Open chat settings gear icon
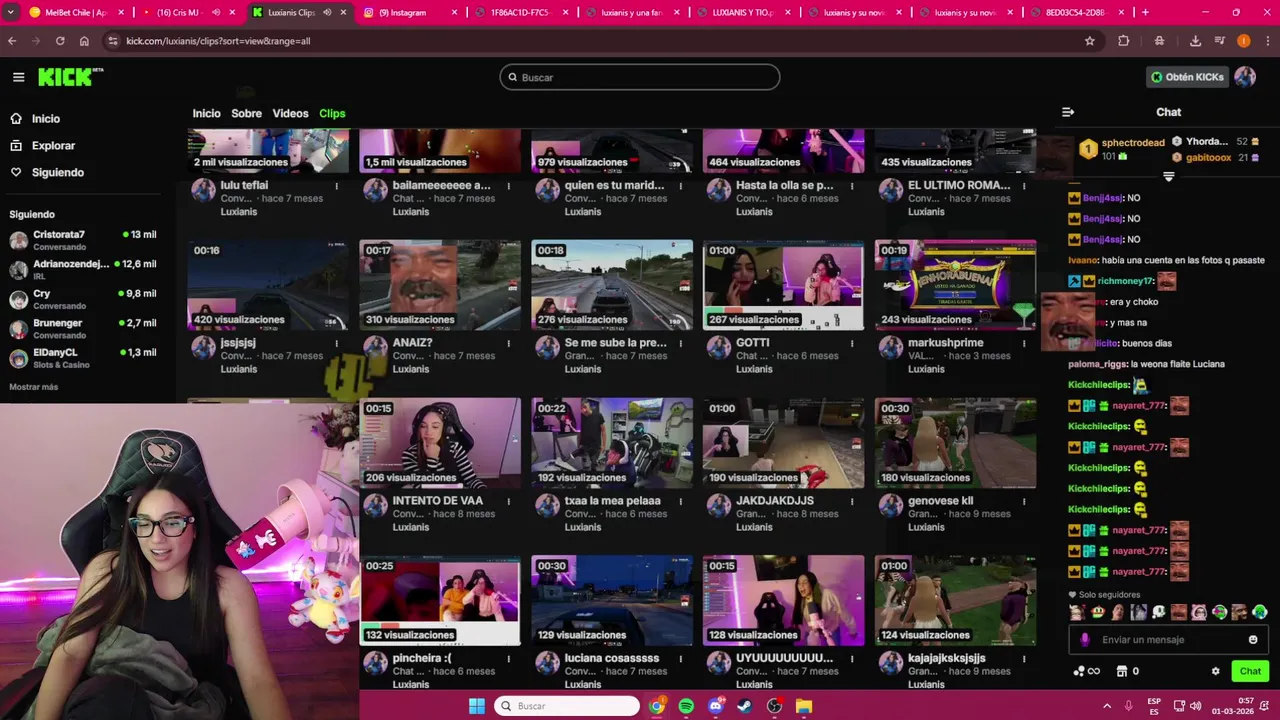Image resolution: width=1280 pixels, height=720 pixels. [x=1216, y=671]
